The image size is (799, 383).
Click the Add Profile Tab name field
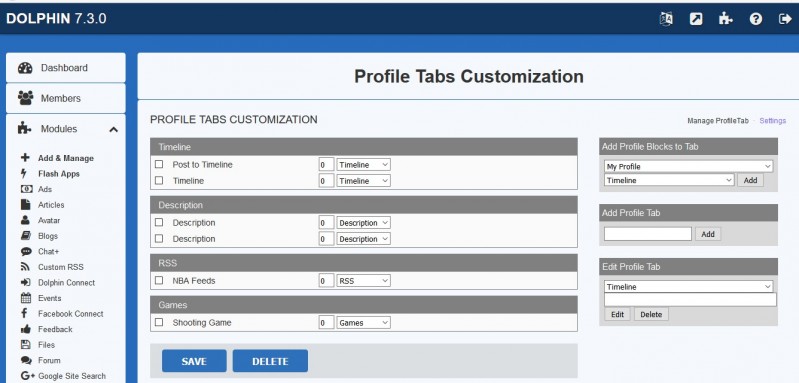(x=648, y=234)
